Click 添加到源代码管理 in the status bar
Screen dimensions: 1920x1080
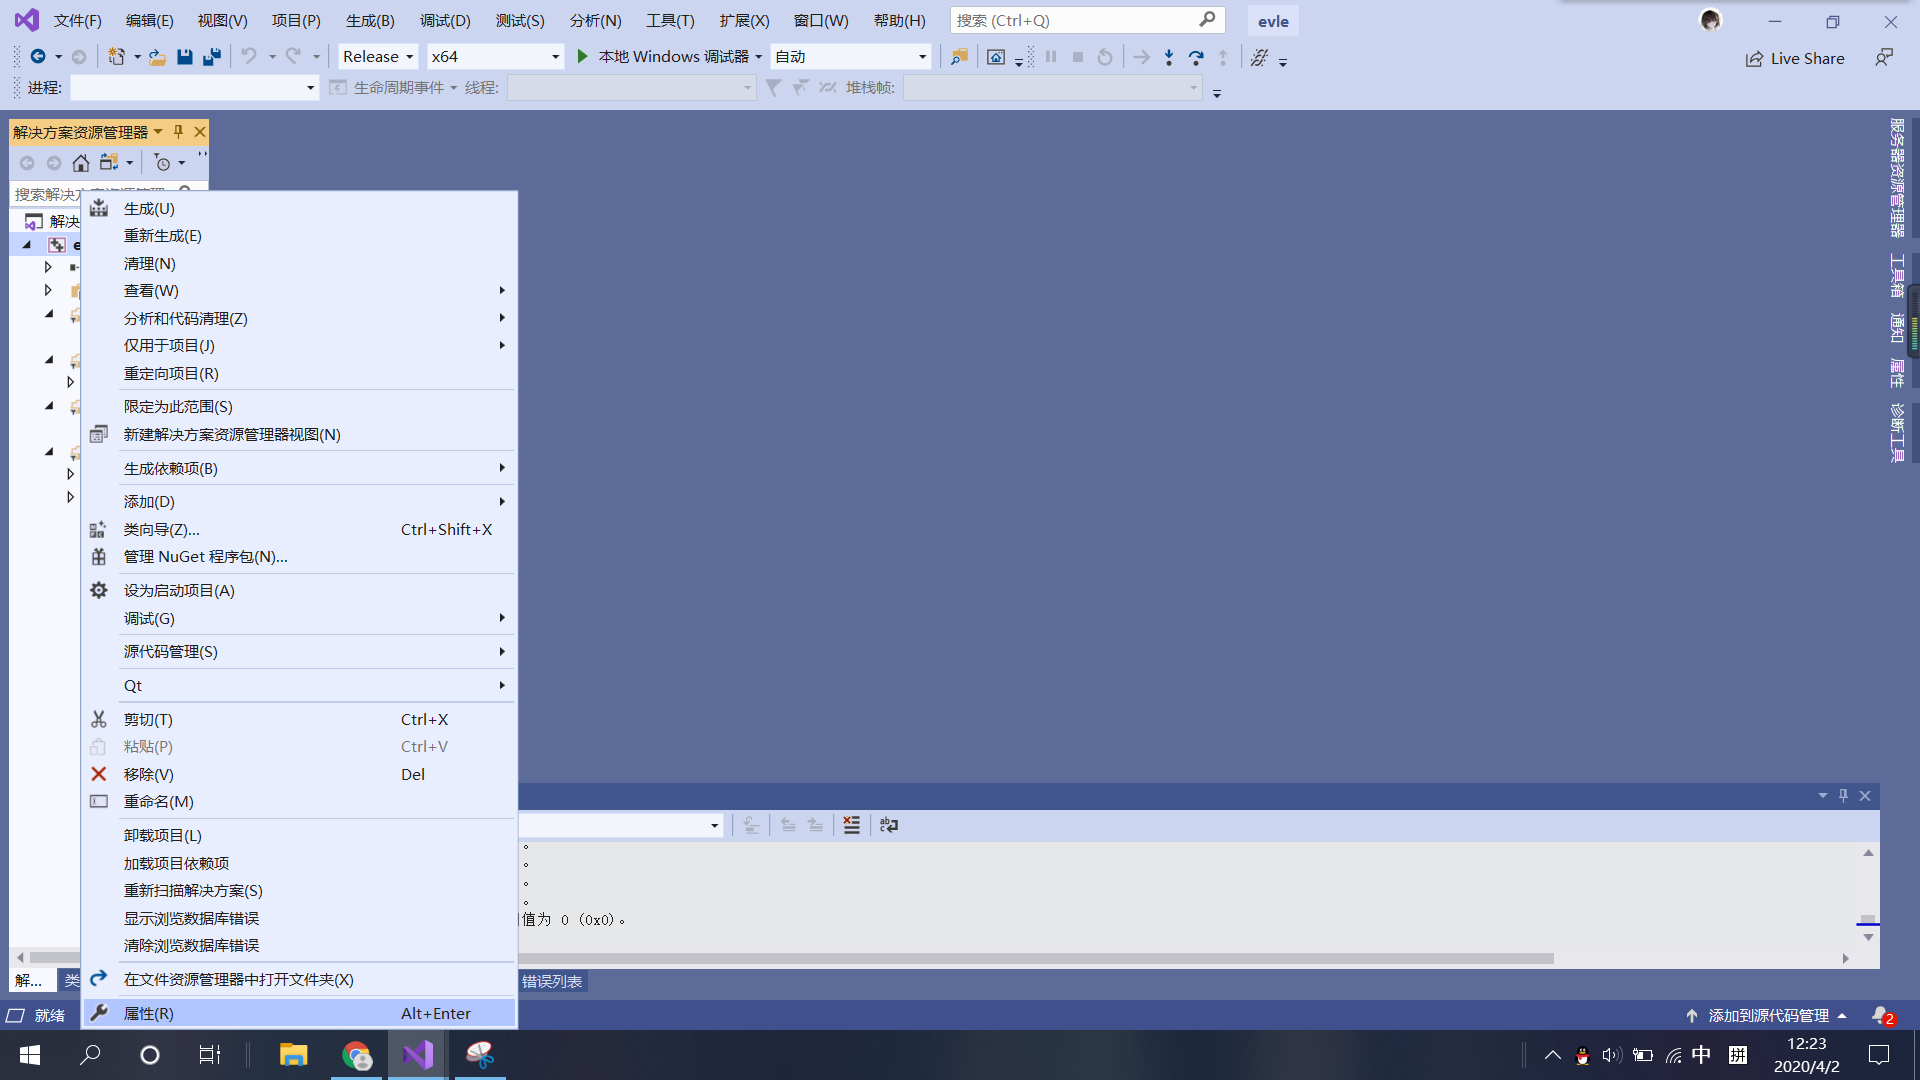coord(1768,1015)
